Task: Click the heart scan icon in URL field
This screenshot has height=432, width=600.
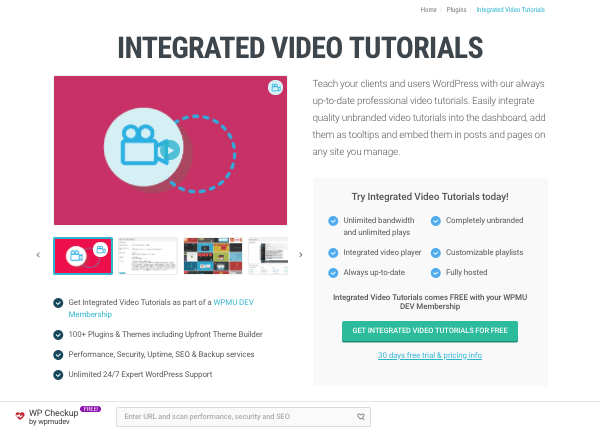Action: [361, 417]
